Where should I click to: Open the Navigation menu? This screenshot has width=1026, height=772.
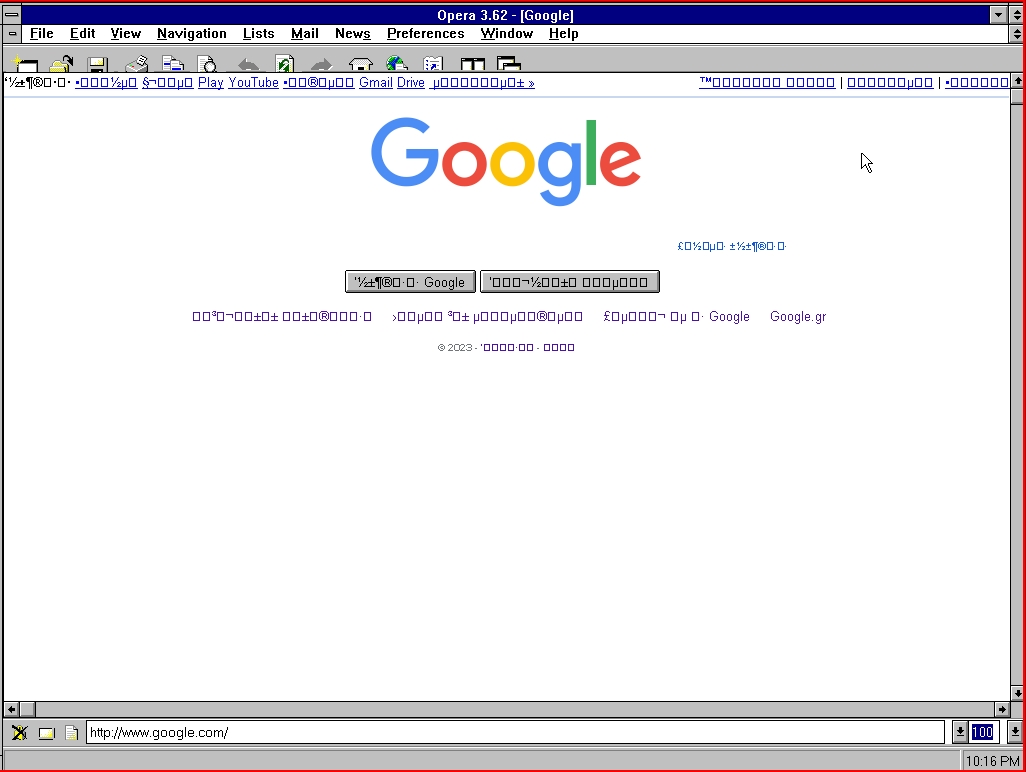coord(192,33)
